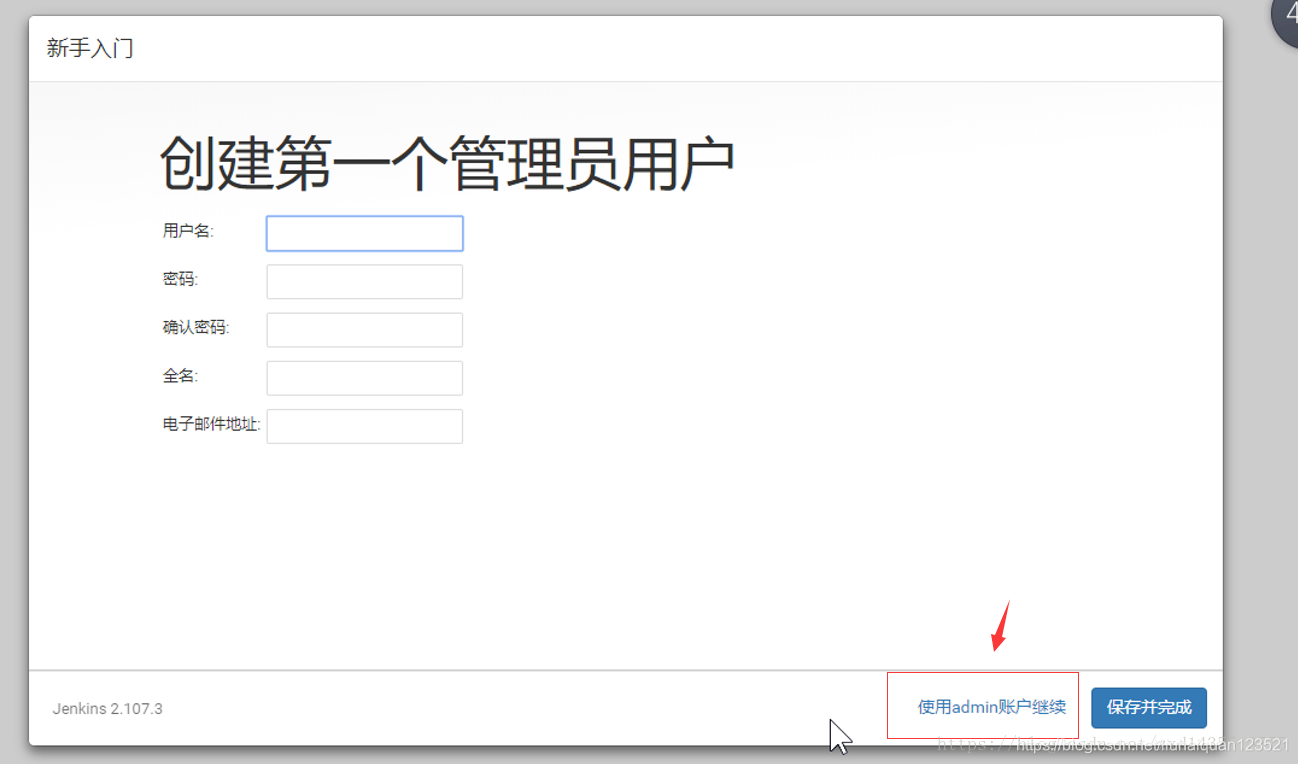
Task: Click the dialog footer bar area
Action: pos(600,708)
